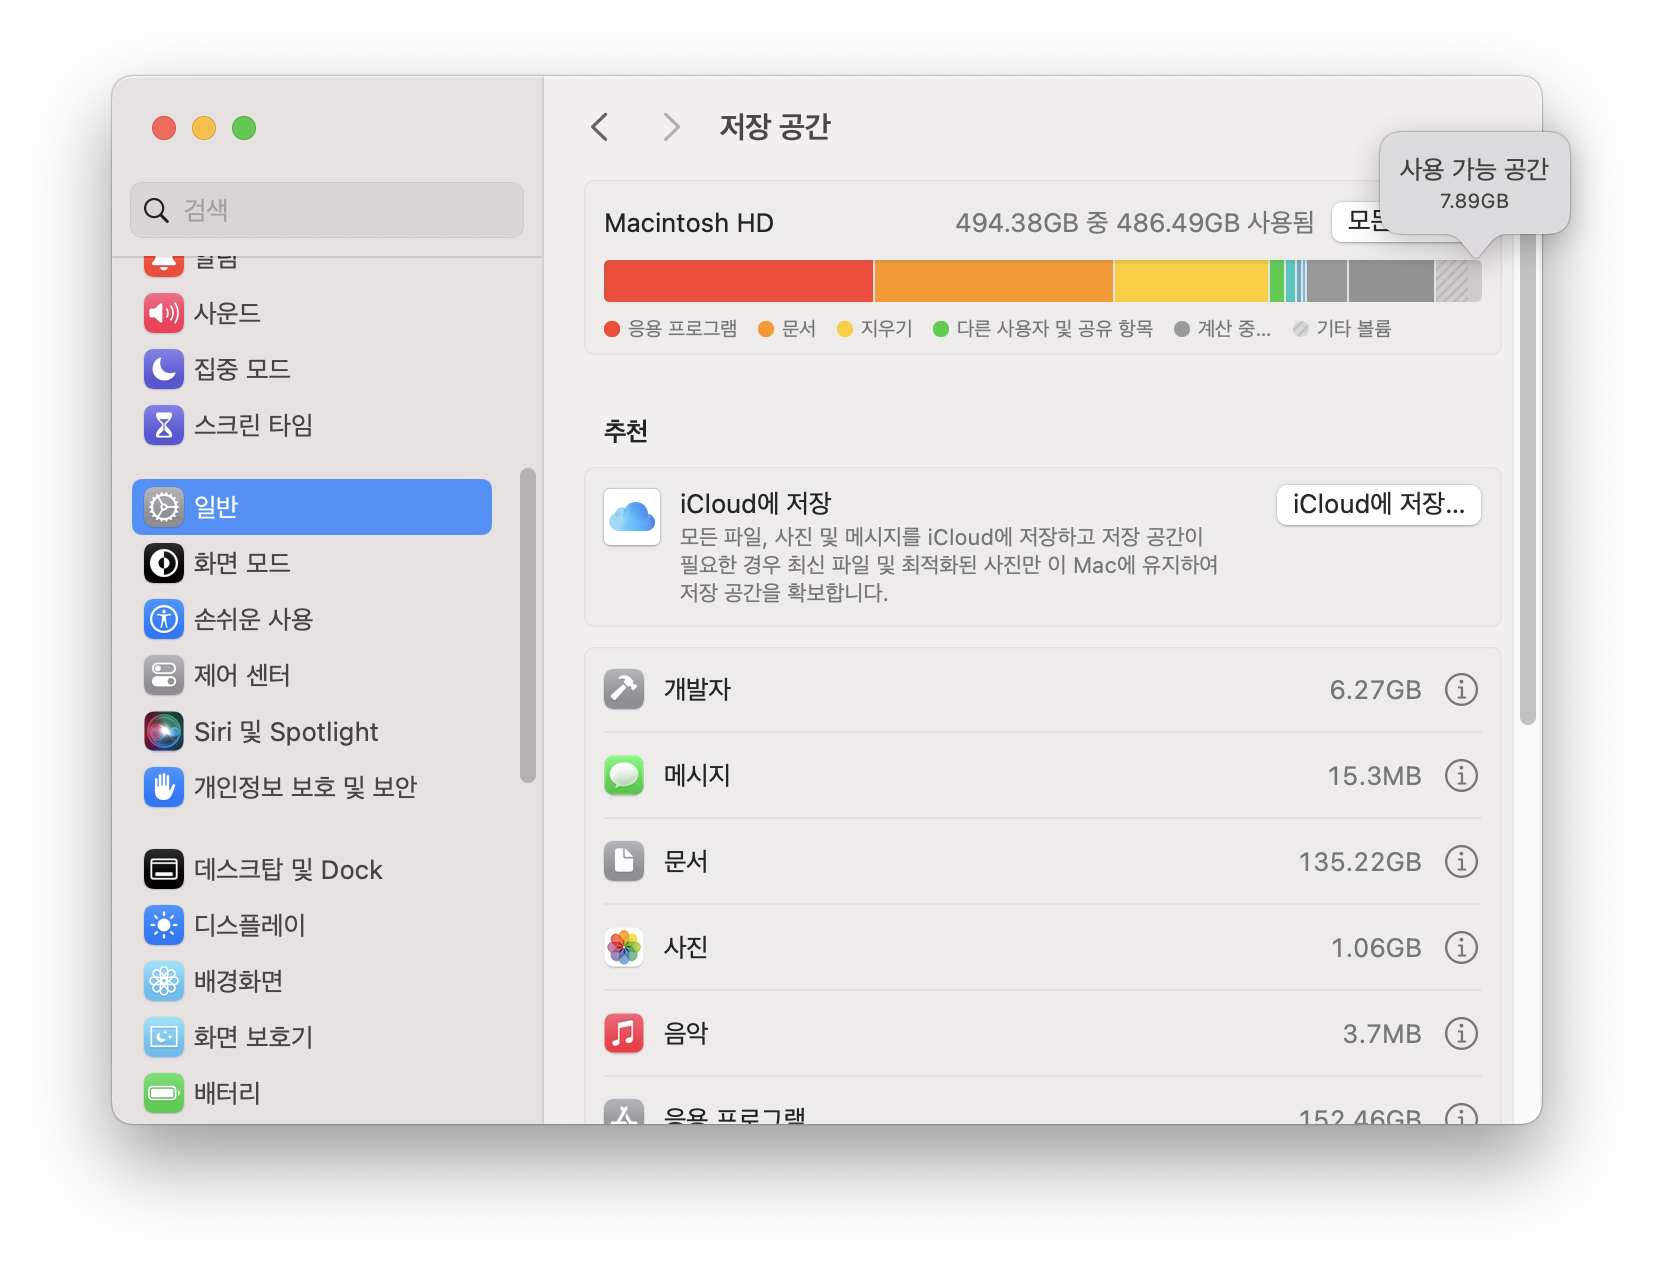1654x1272 pixels.
Task: Click the 다른 사용자 및 공유 항목 legend label
Action: pos(1054,329)
